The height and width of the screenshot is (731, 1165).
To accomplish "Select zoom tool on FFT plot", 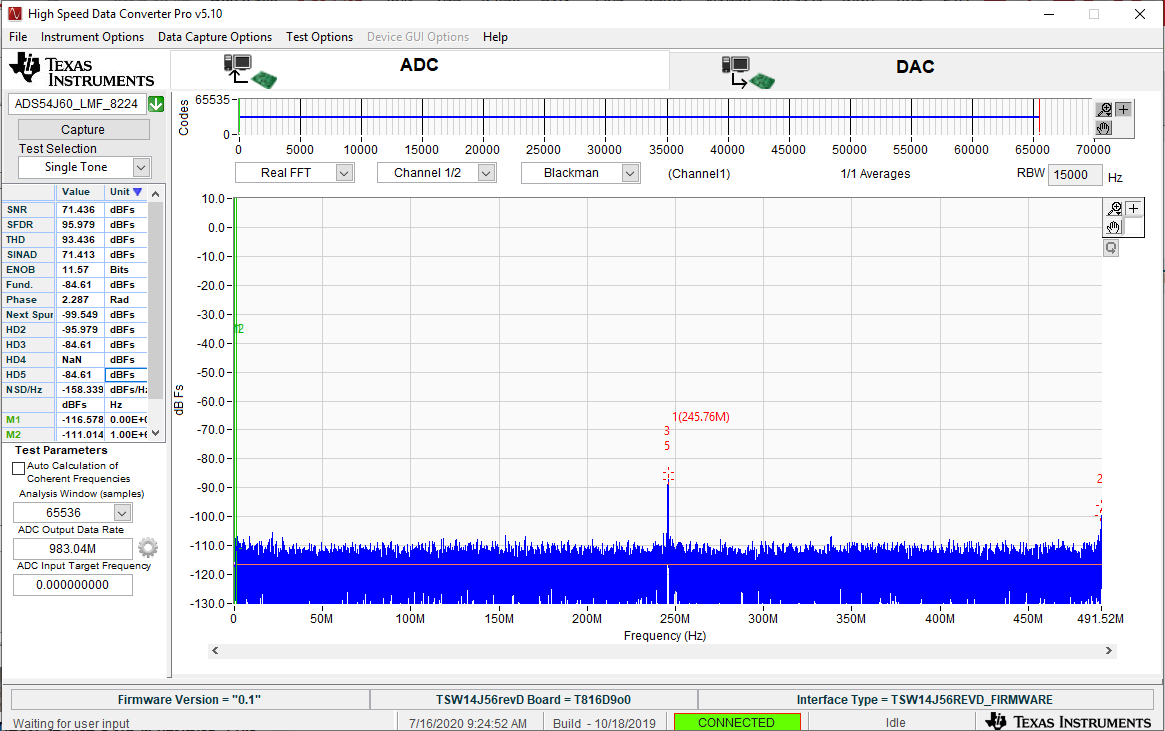I will pyautogui.click(x=1114, y=209).
